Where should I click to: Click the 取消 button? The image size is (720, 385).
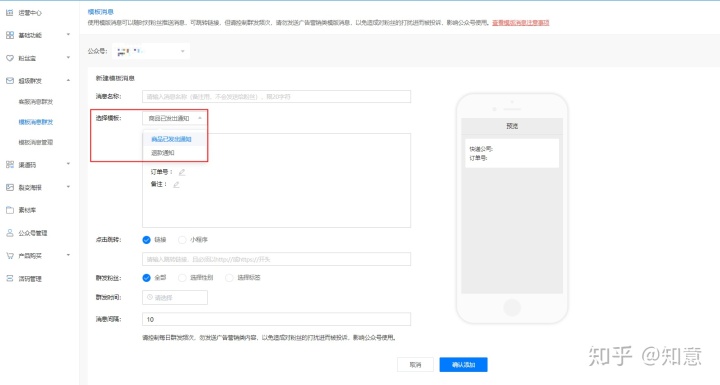click(x=415, y=365)
